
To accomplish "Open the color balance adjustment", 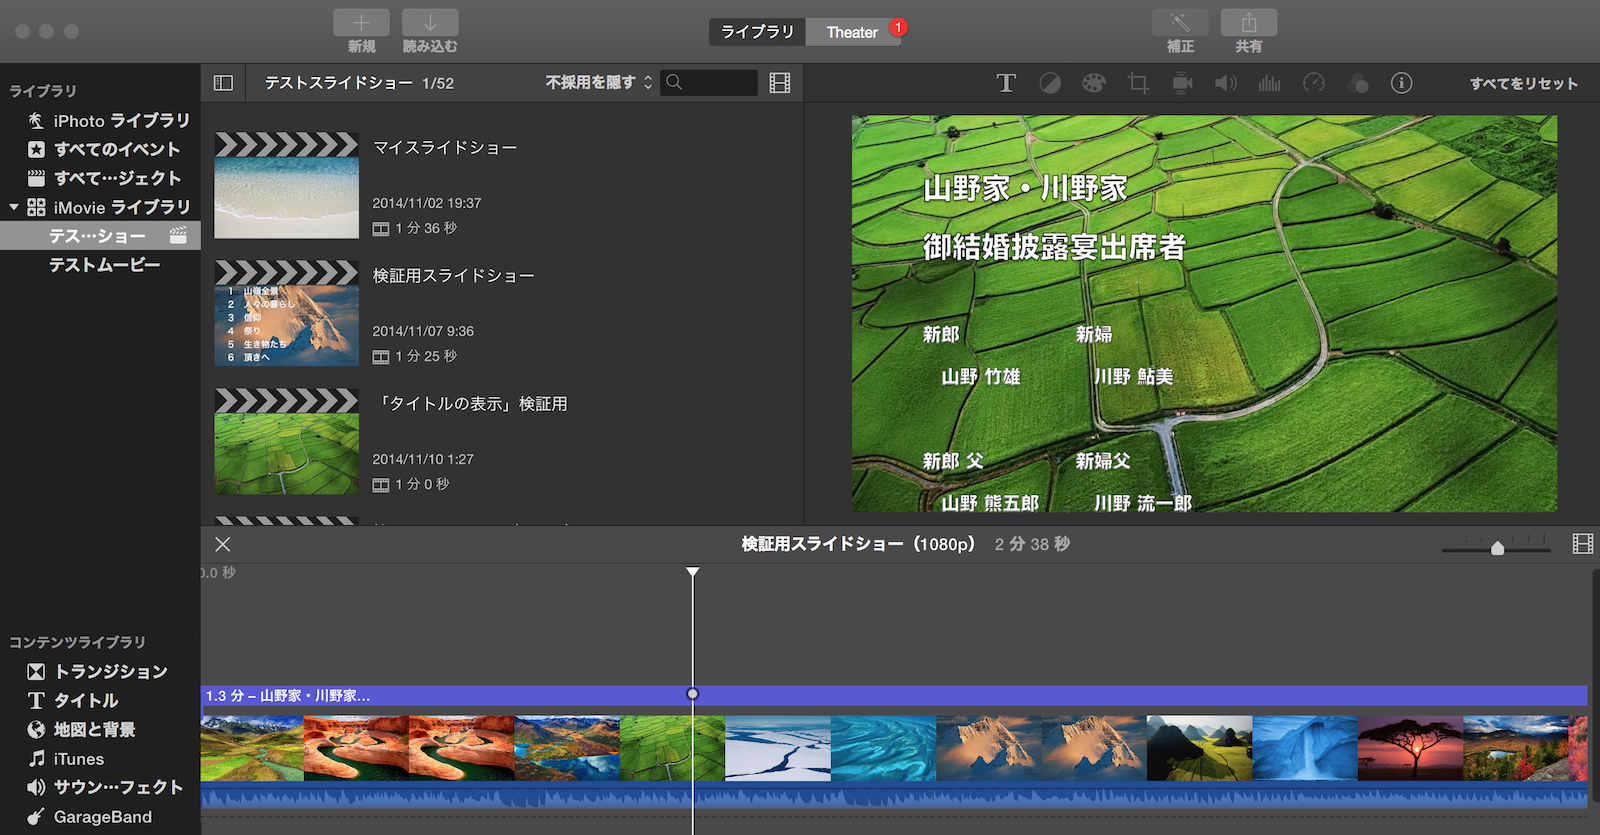I will [x=1050, y=83].
